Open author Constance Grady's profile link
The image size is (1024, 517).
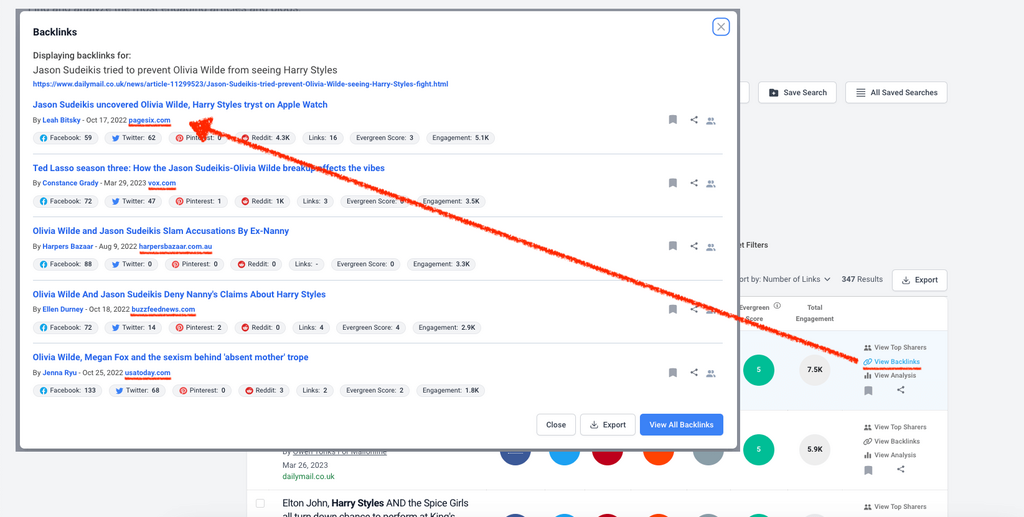coord(70,183)
